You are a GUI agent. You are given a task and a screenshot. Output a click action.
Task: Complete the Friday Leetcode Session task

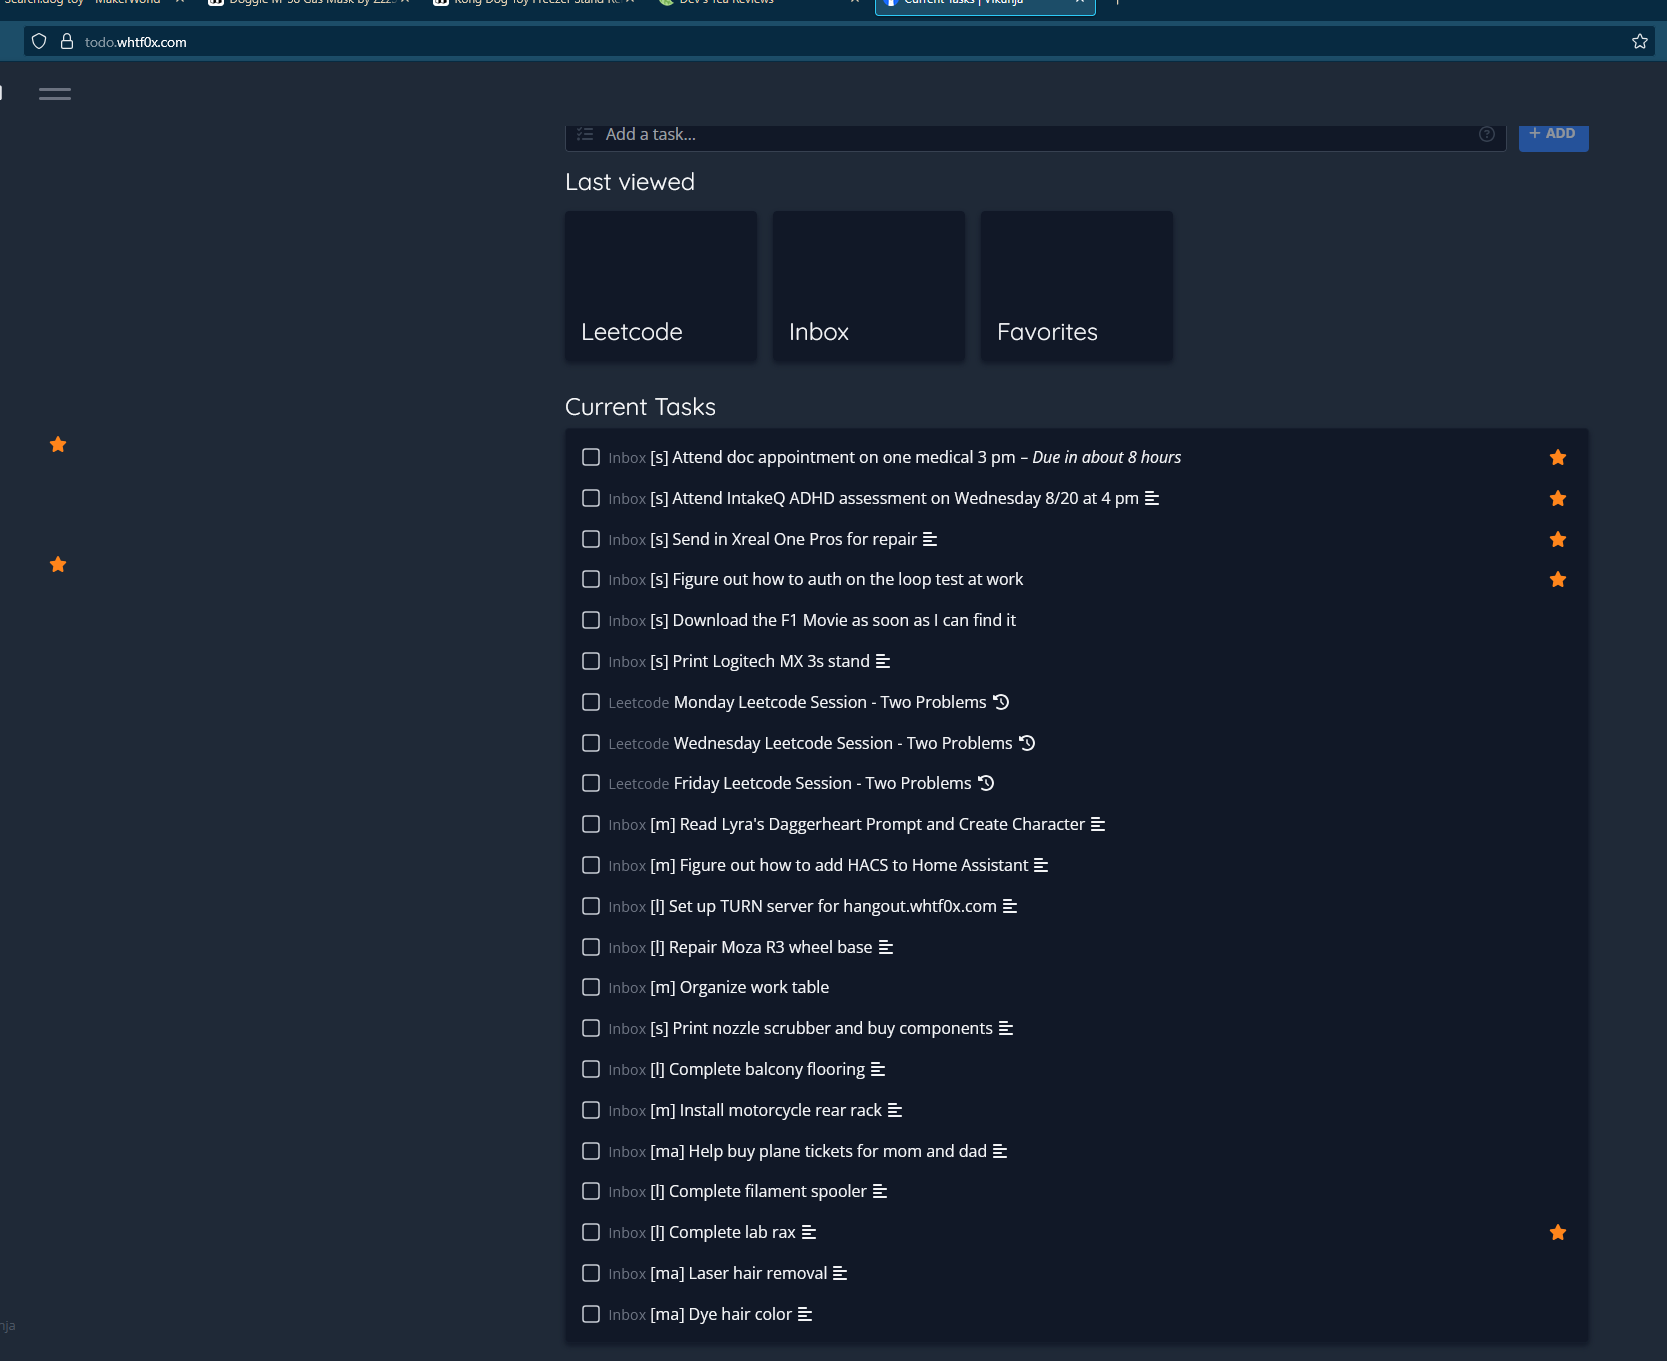pyautogui.click(x=591, y=784)
